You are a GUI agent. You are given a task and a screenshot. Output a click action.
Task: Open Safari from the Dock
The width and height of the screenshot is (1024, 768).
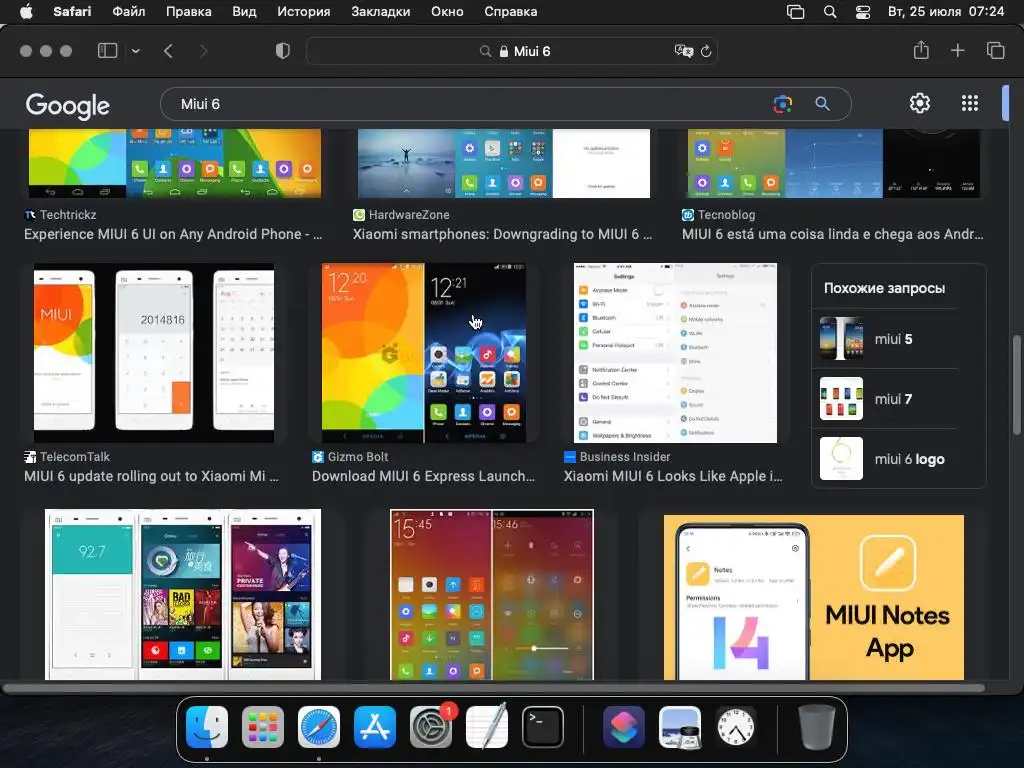pos(319,727)
